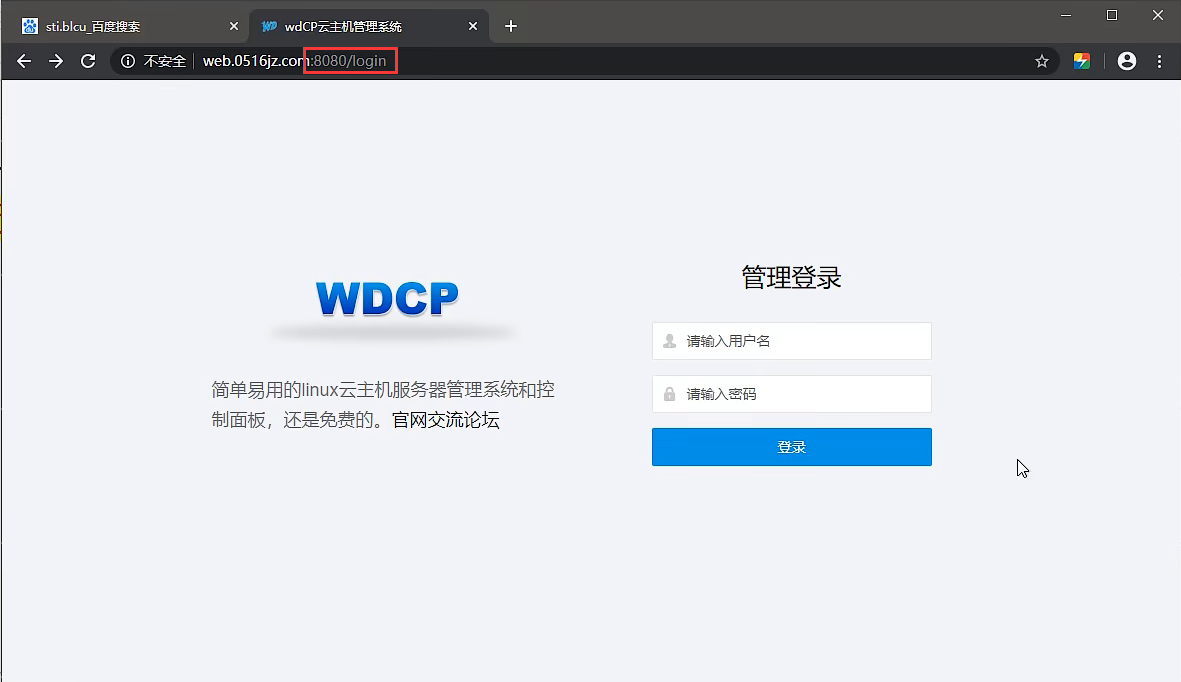Click the WDCP logo
This screenshot has height=682, width=1181.
coord(387,298)
